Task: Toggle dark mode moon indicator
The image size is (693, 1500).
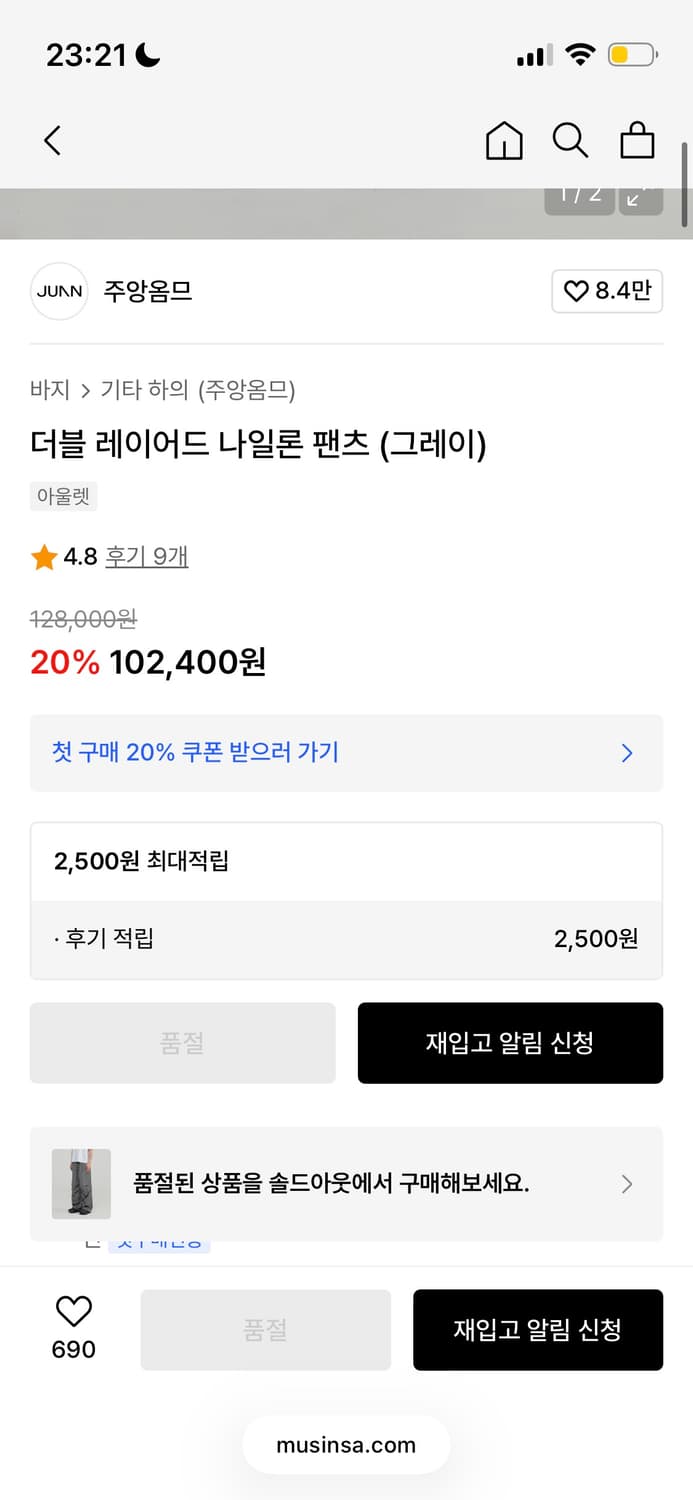Action: (x=146, y=57)
